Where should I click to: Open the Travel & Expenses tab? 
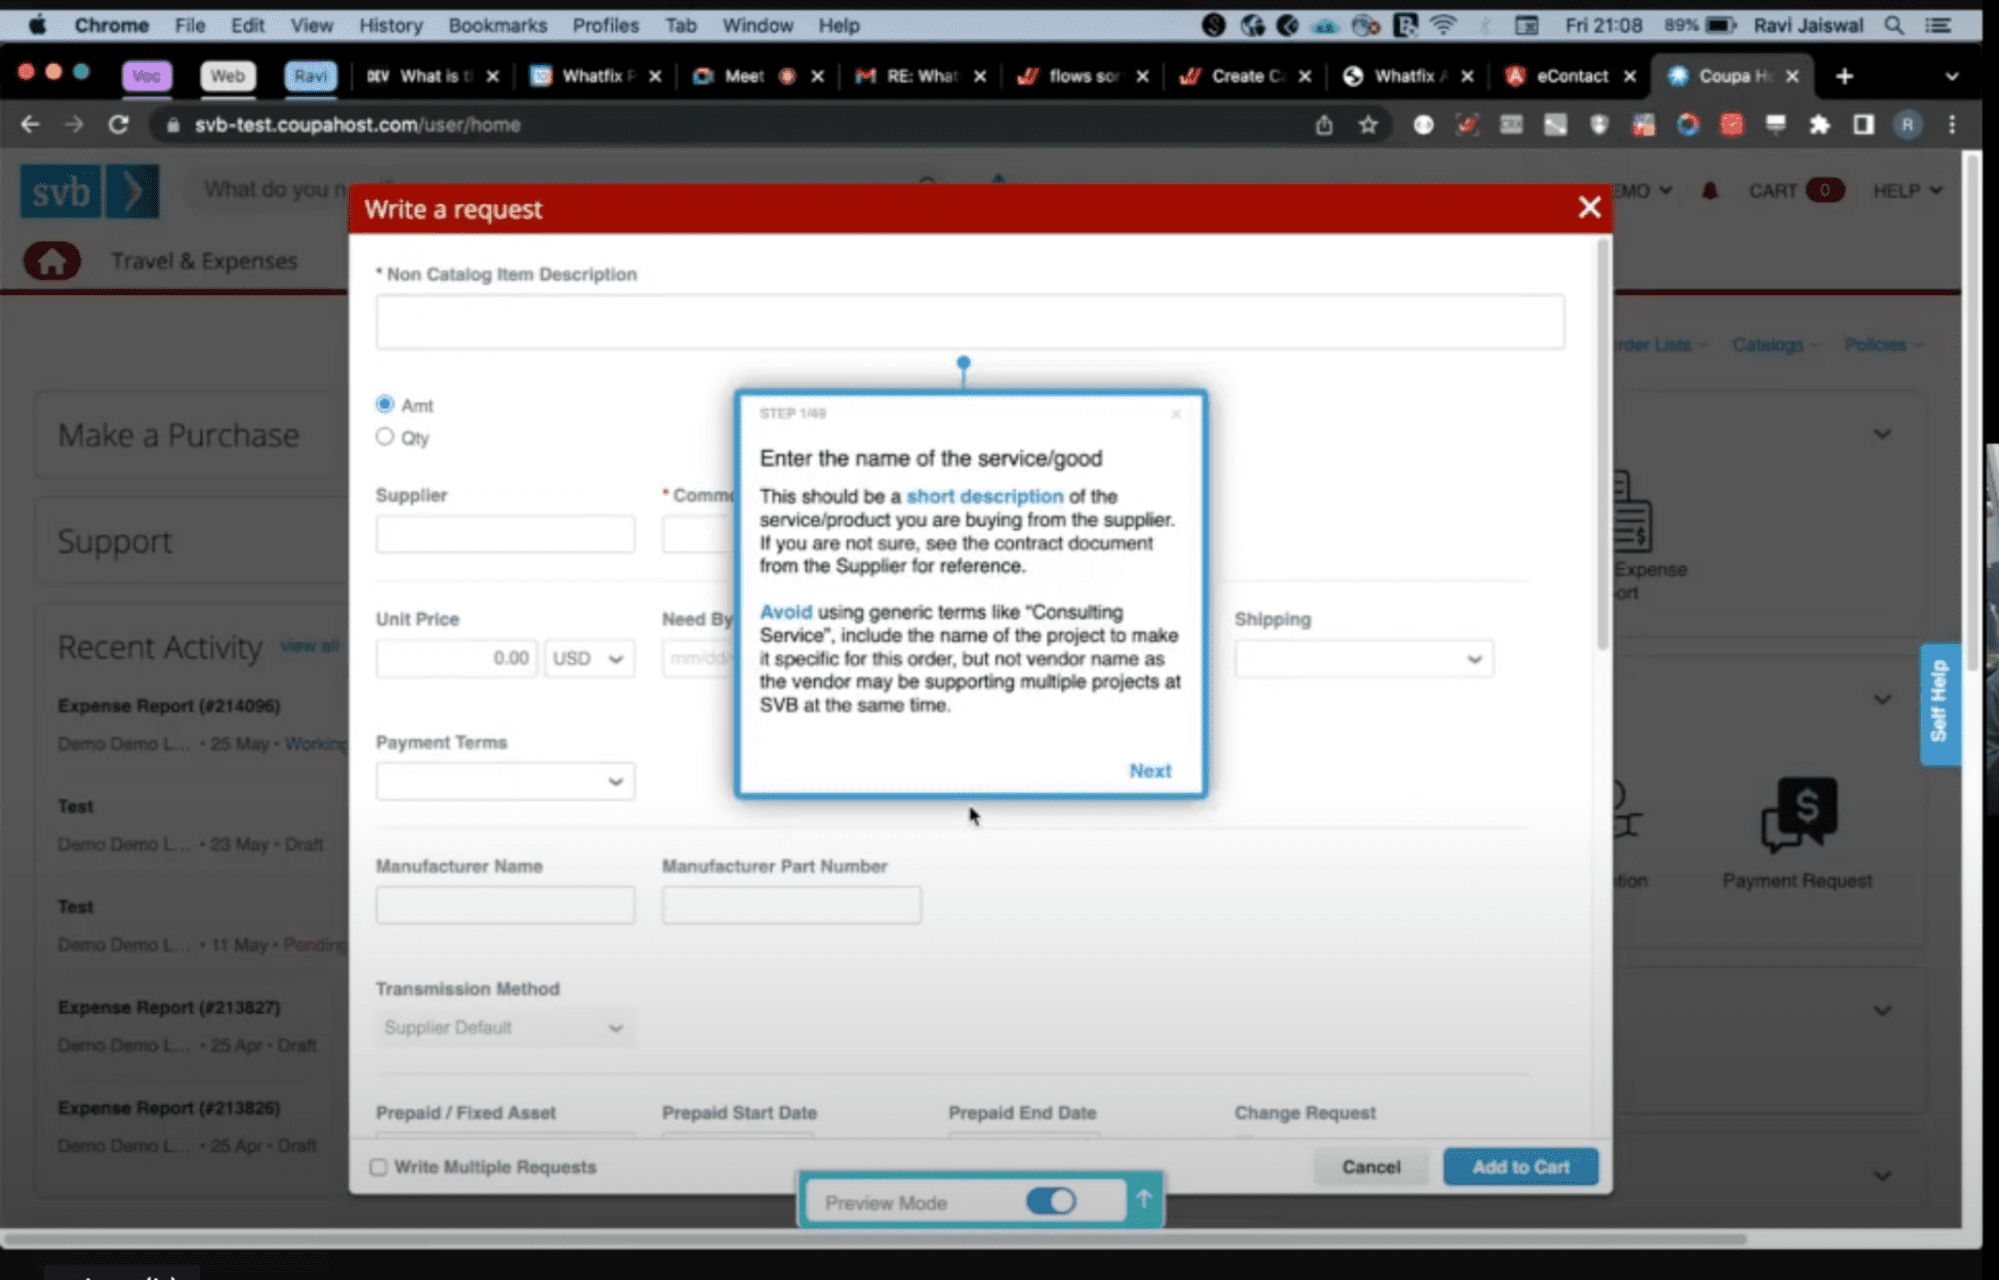(204, 260)
